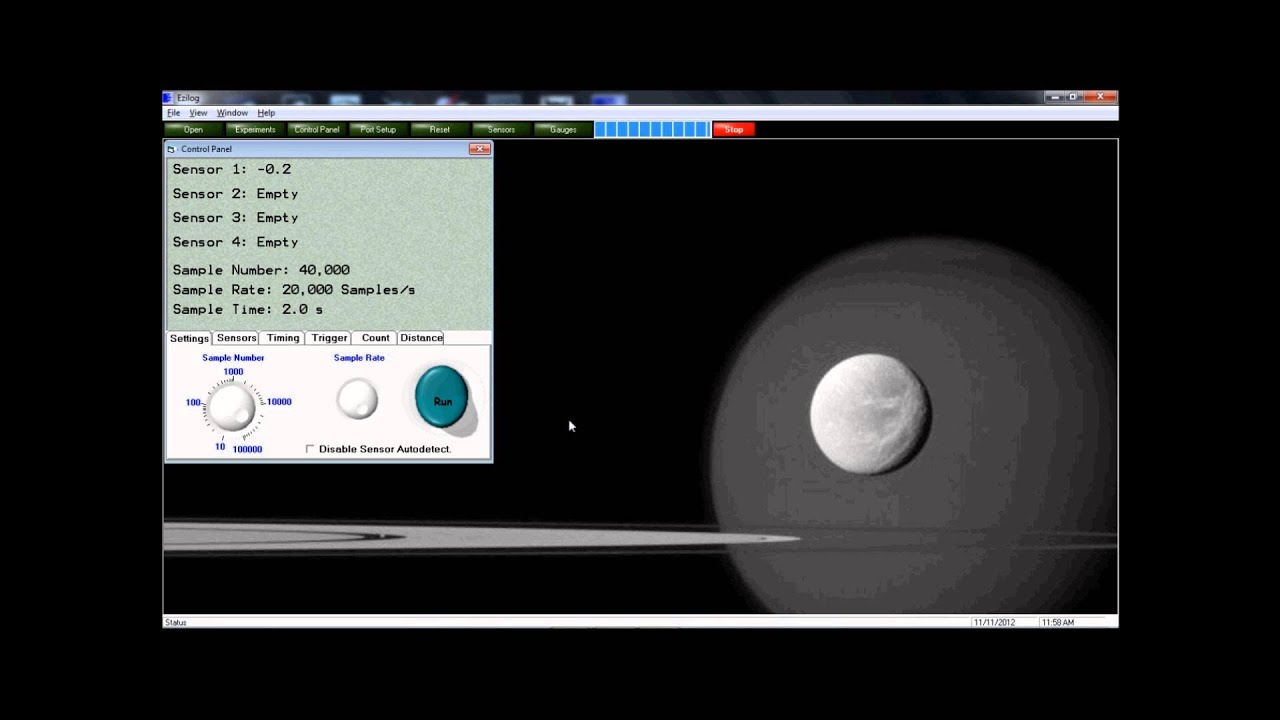Click the Control Panel toolbar button
The height and width of the screenshot is (720, 1280).
coord(317,129)
